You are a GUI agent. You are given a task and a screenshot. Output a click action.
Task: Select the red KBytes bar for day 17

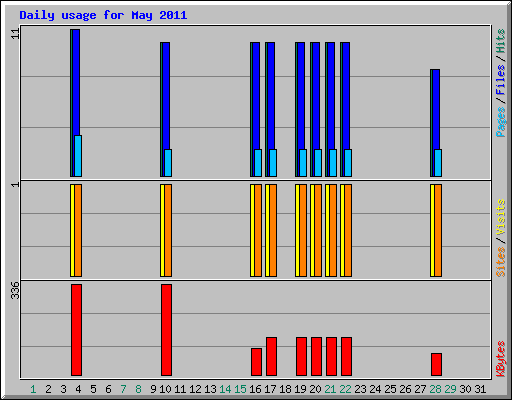tap(271, 357)
